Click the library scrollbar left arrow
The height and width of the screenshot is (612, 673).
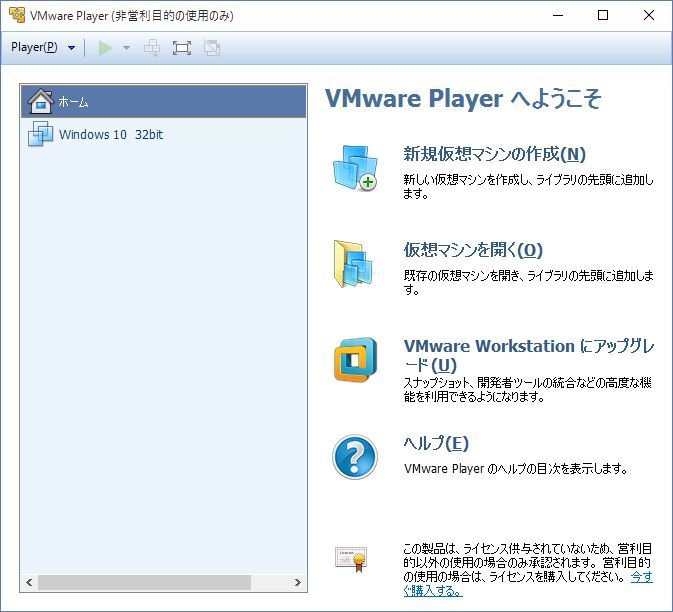[x=29, y=582]
